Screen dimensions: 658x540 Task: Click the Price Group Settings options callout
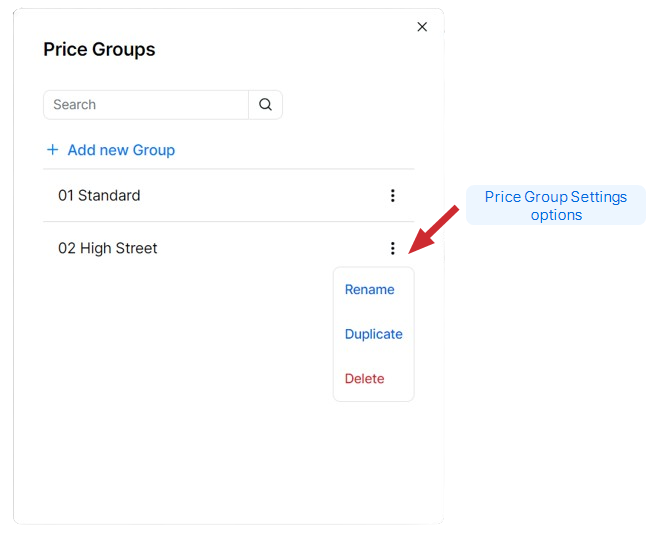pos(556,205)
